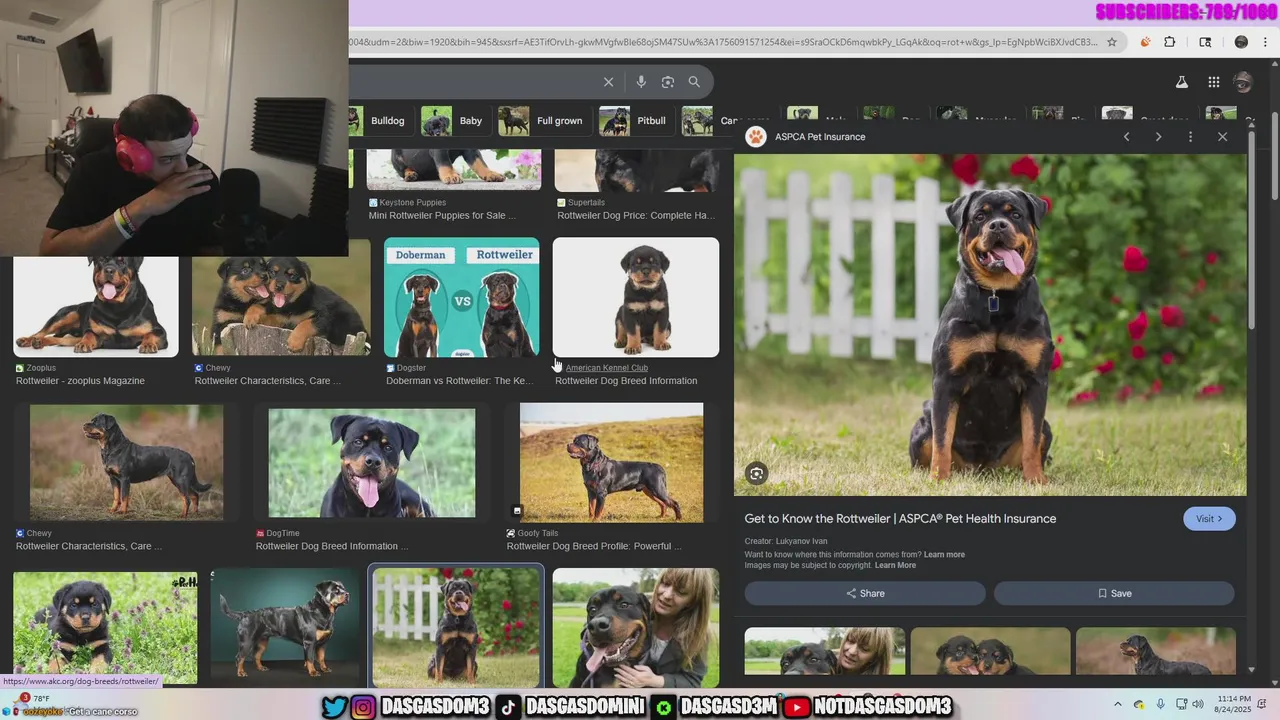Image resolution: width=1280 pixels, height=720 pixels.
Task: Open the Google account avatar on page
Action: [x=1243, y=82]
